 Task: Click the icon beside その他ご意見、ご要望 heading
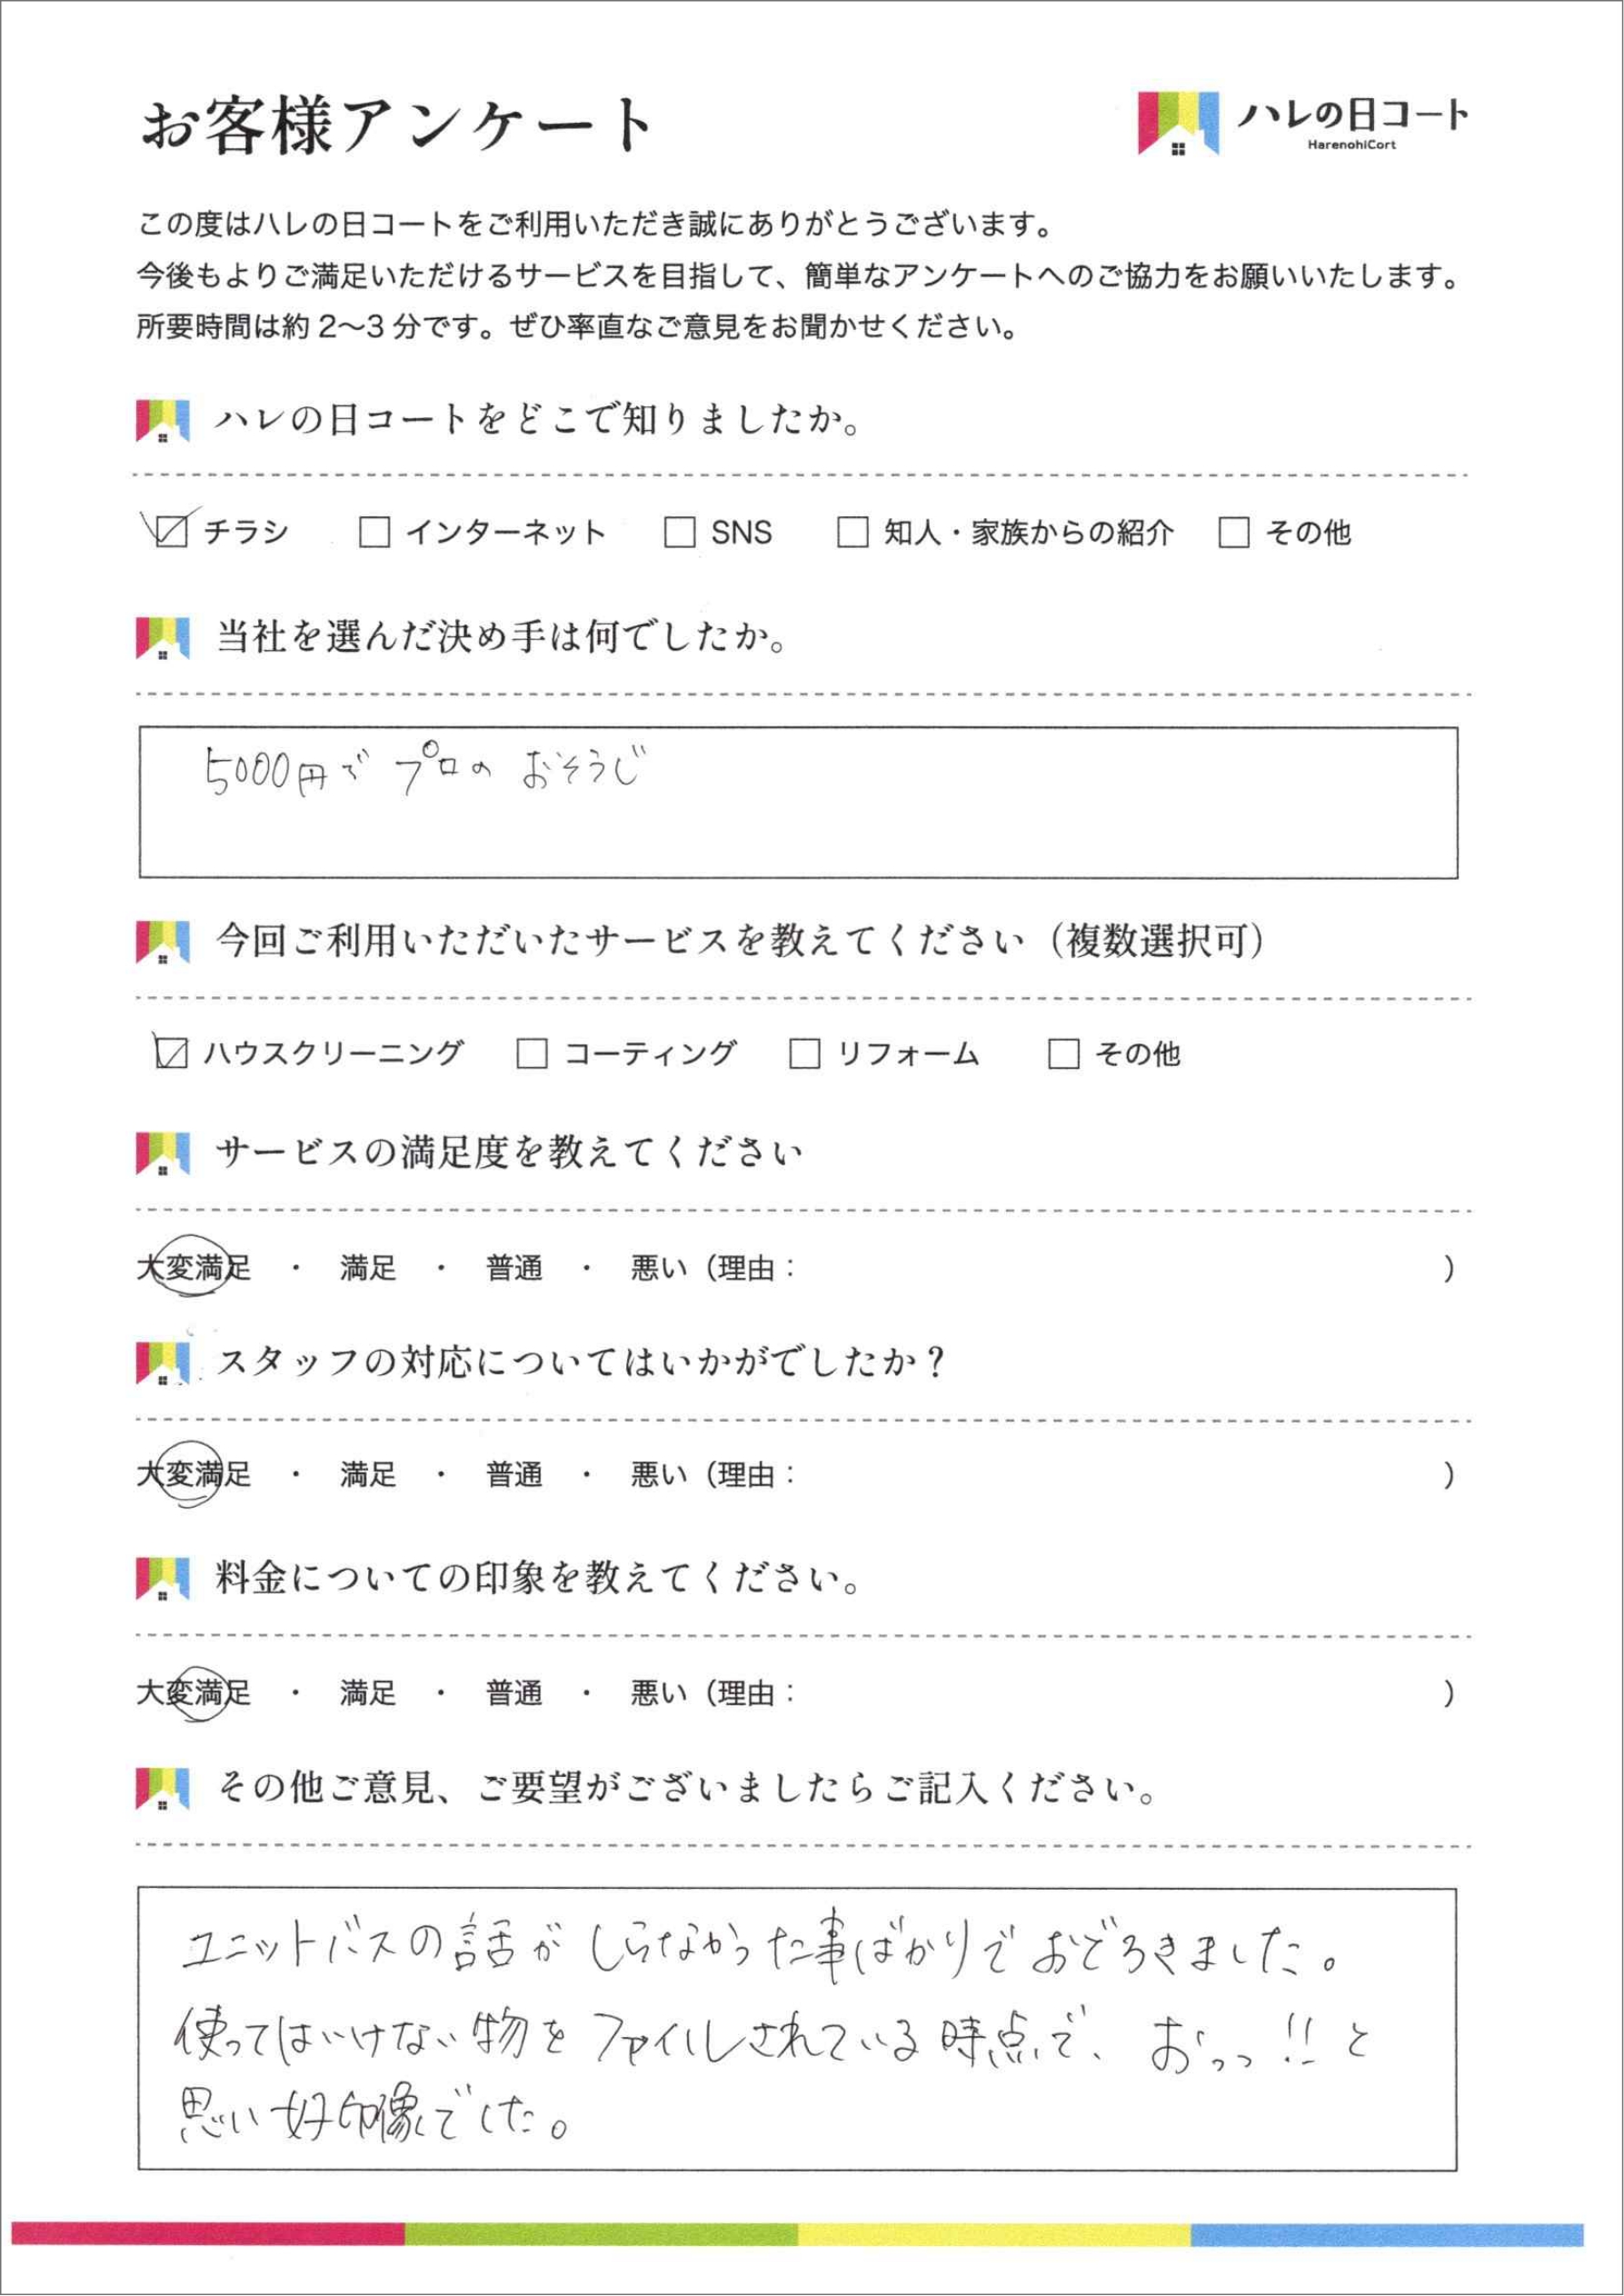162,1788
